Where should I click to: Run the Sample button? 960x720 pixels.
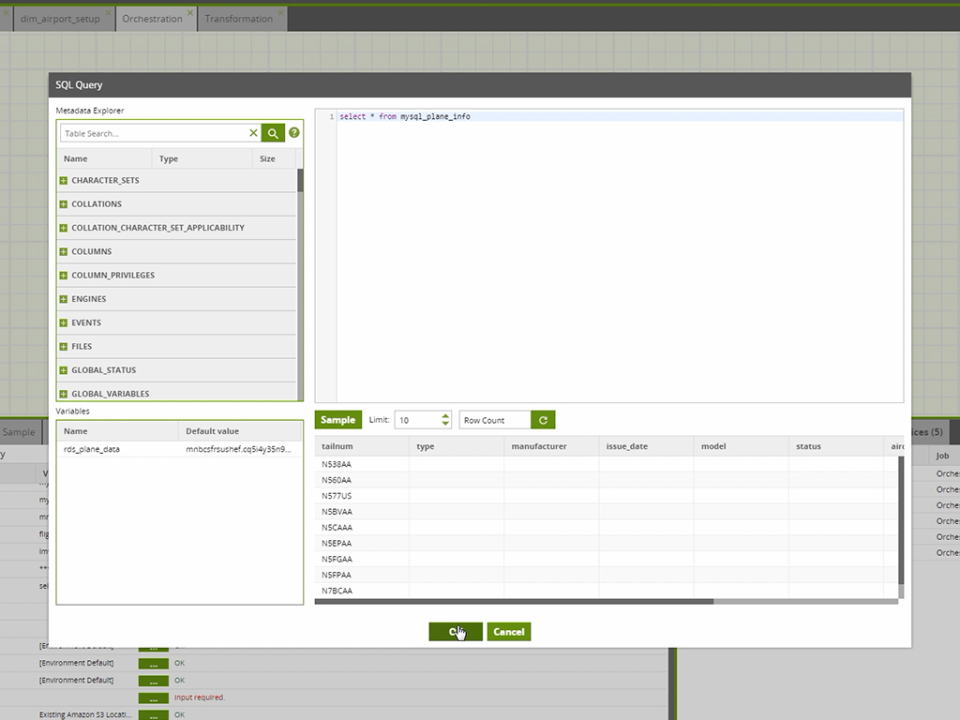click(337, 419)
